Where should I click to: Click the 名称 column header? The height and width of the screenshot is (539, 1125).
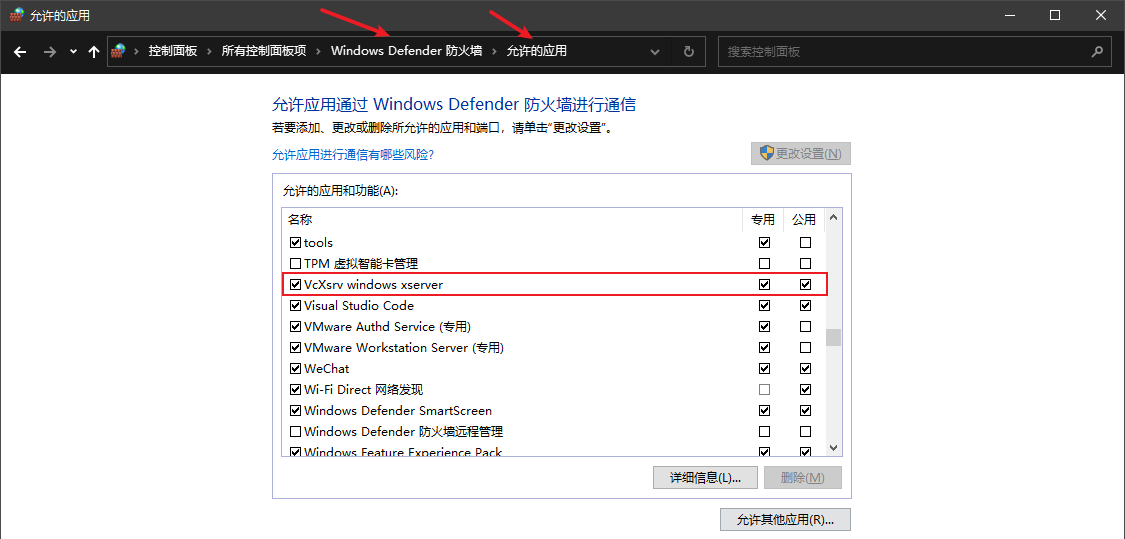(x=512, y=220)
